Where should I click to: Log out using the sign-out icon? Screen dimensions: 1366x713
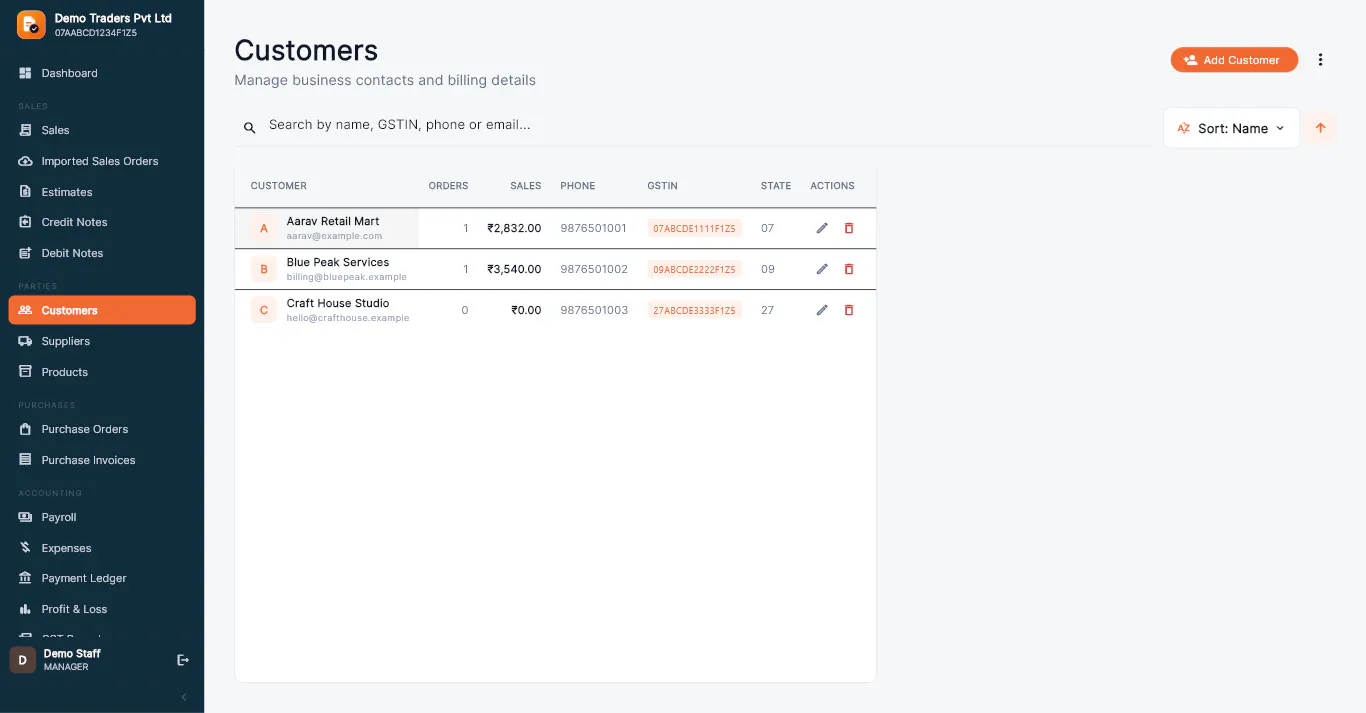pos(183,660)
